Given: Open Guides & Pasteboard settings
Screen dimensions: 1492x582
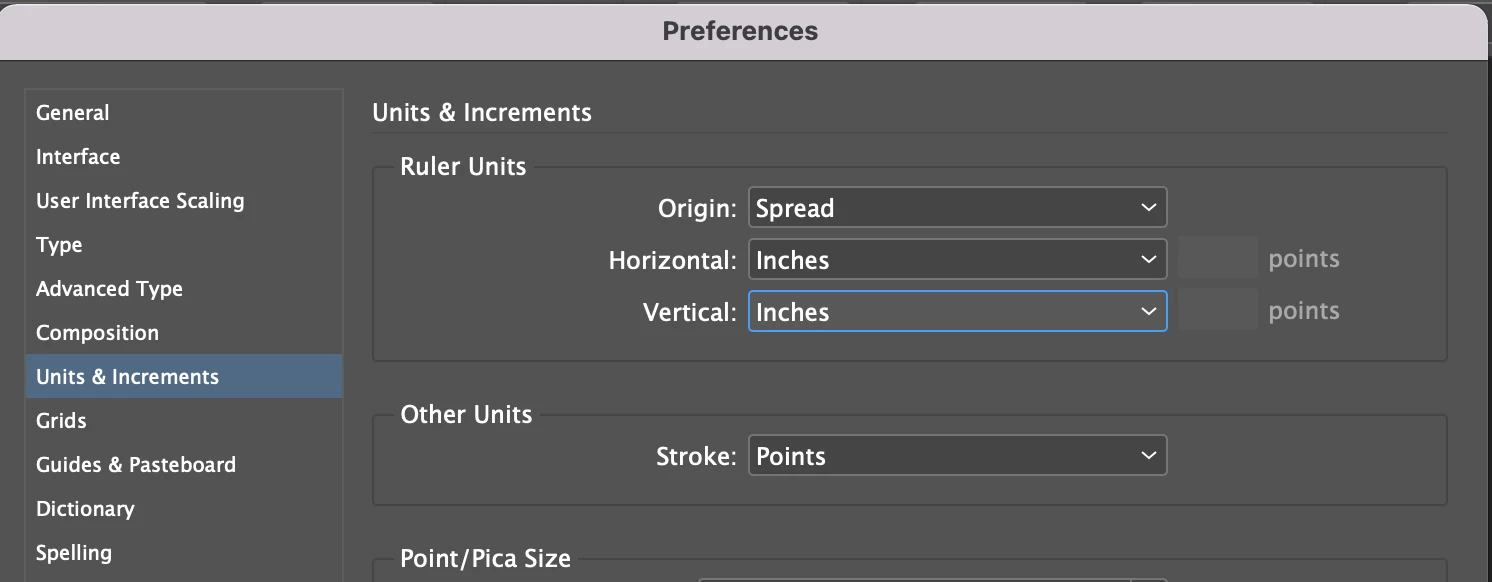Looking at the screenshot, I should tap(136, 465).
